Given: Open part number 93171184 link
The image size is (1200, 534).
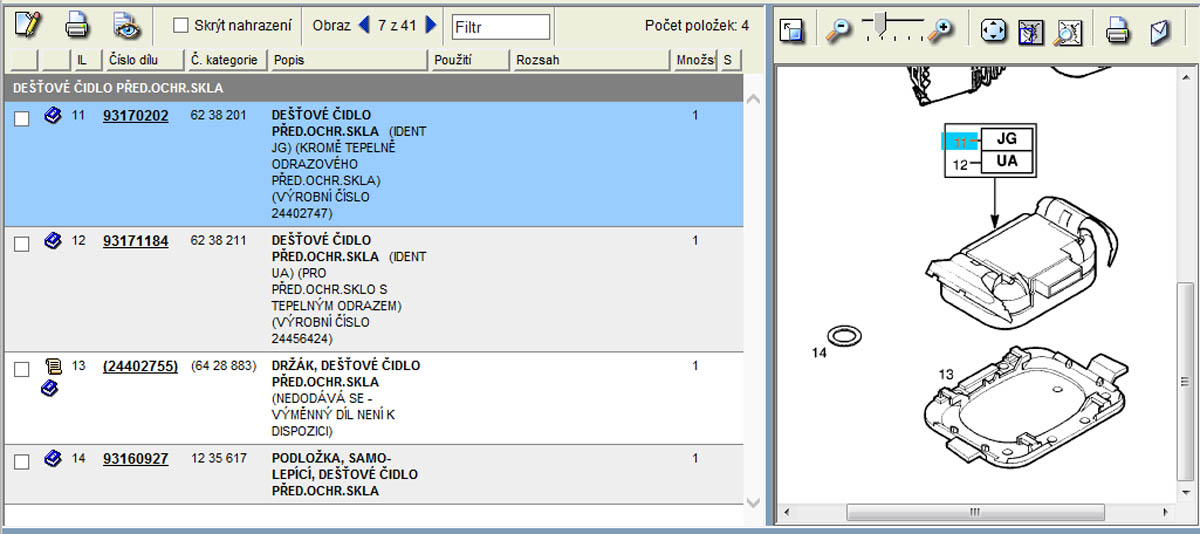Looking at the screenshot, I should (x=135, y=241).
